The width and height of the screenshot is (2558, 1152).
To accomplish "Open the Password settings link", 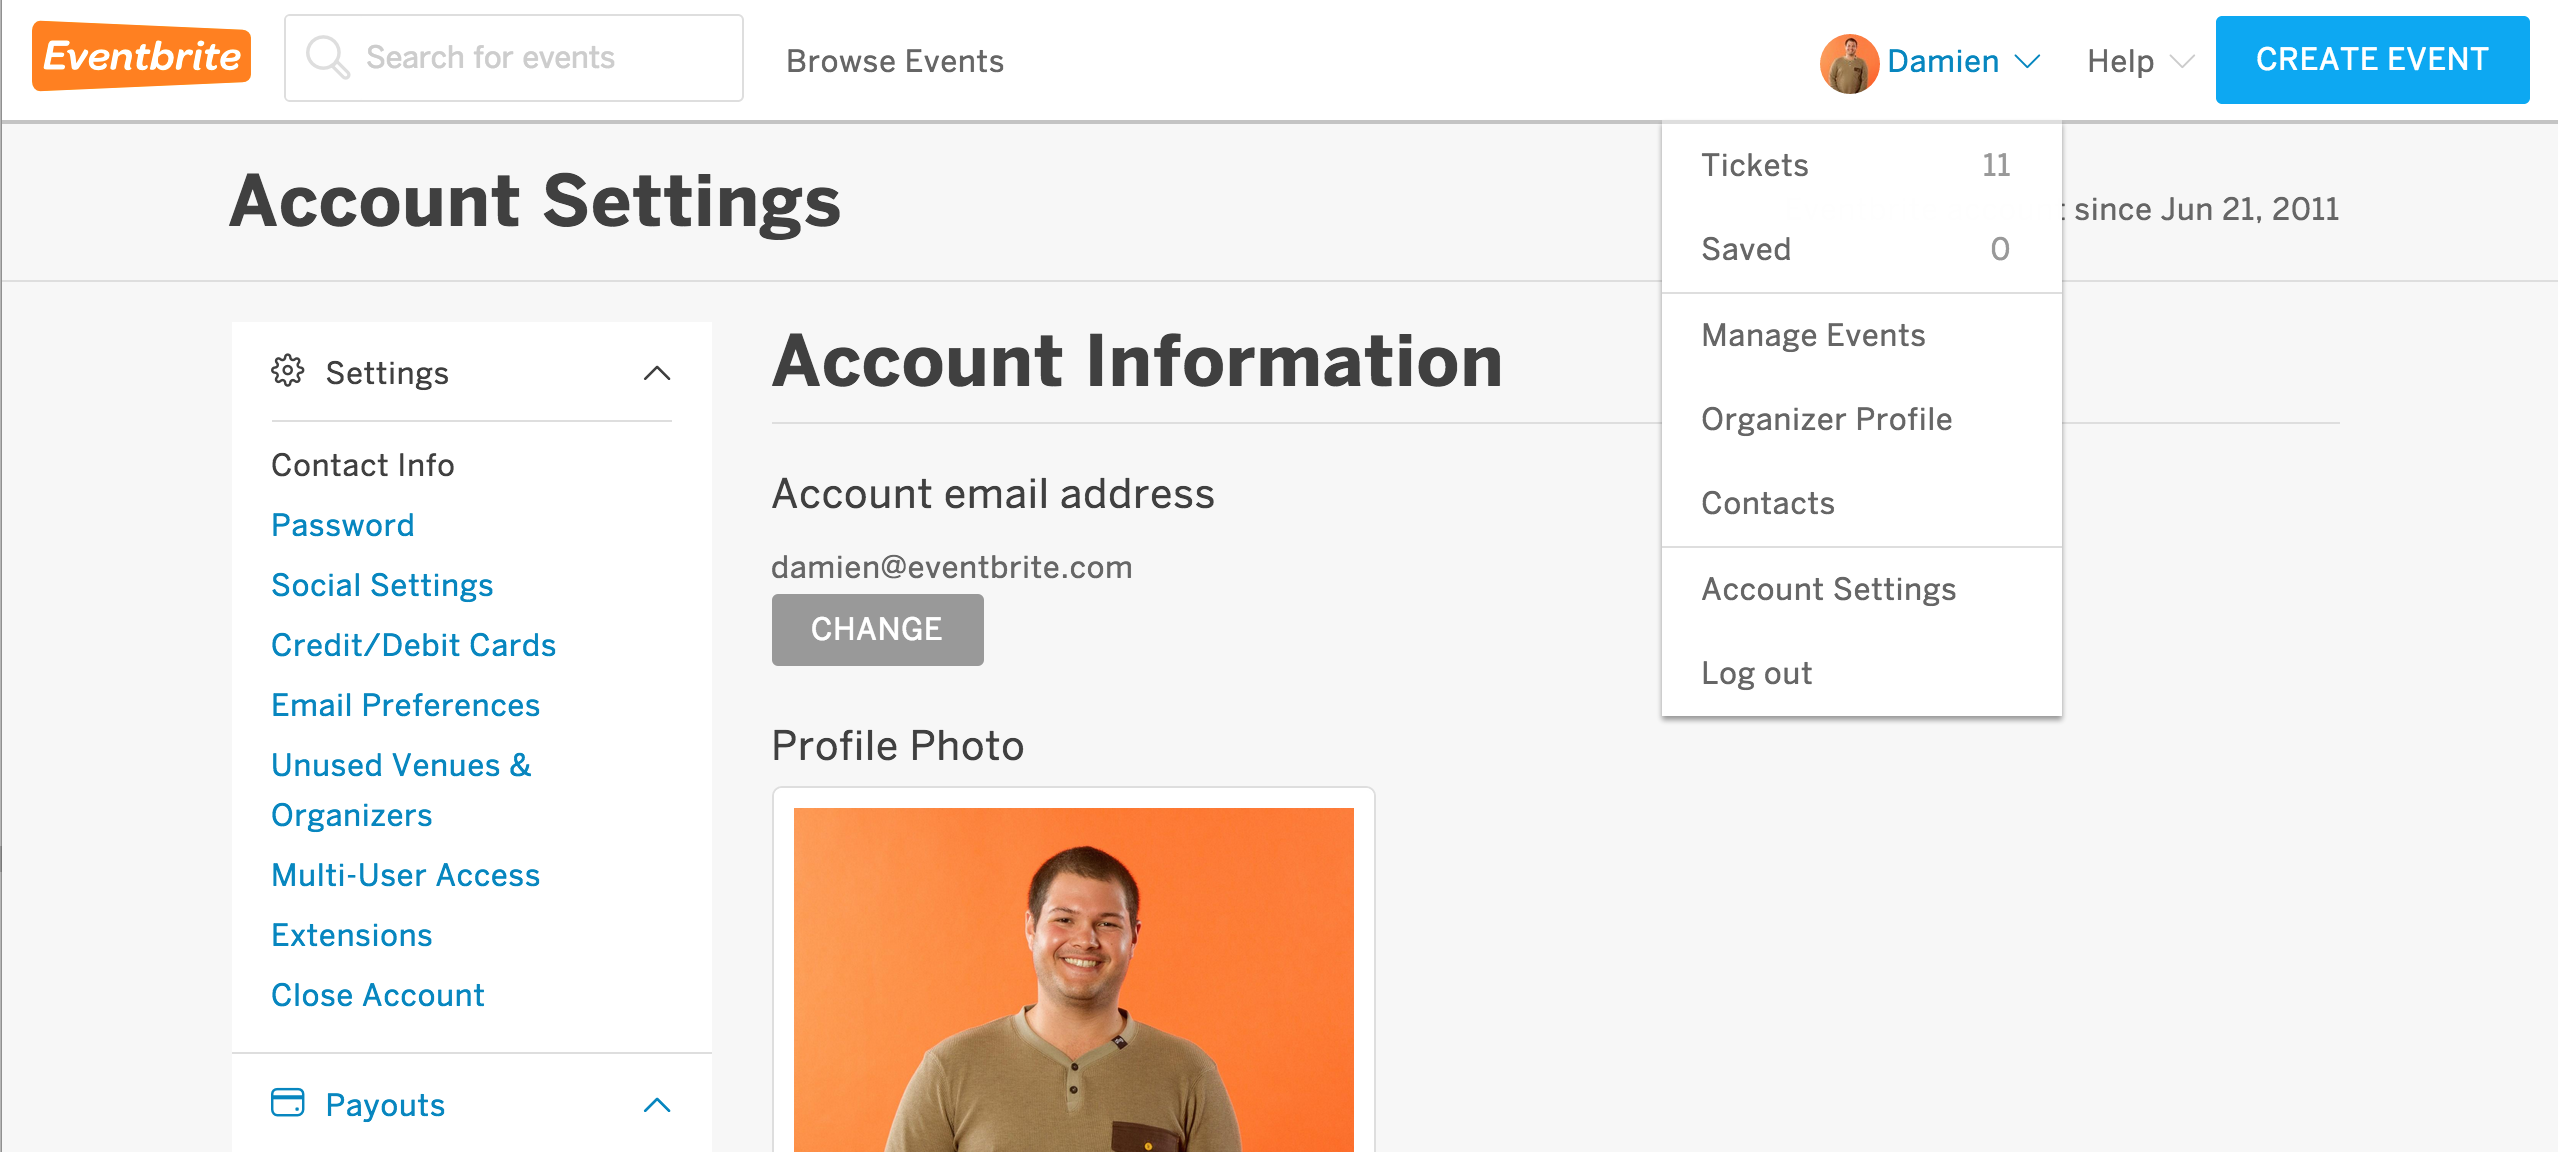I will pyautogui.click(x=343, y=525).
